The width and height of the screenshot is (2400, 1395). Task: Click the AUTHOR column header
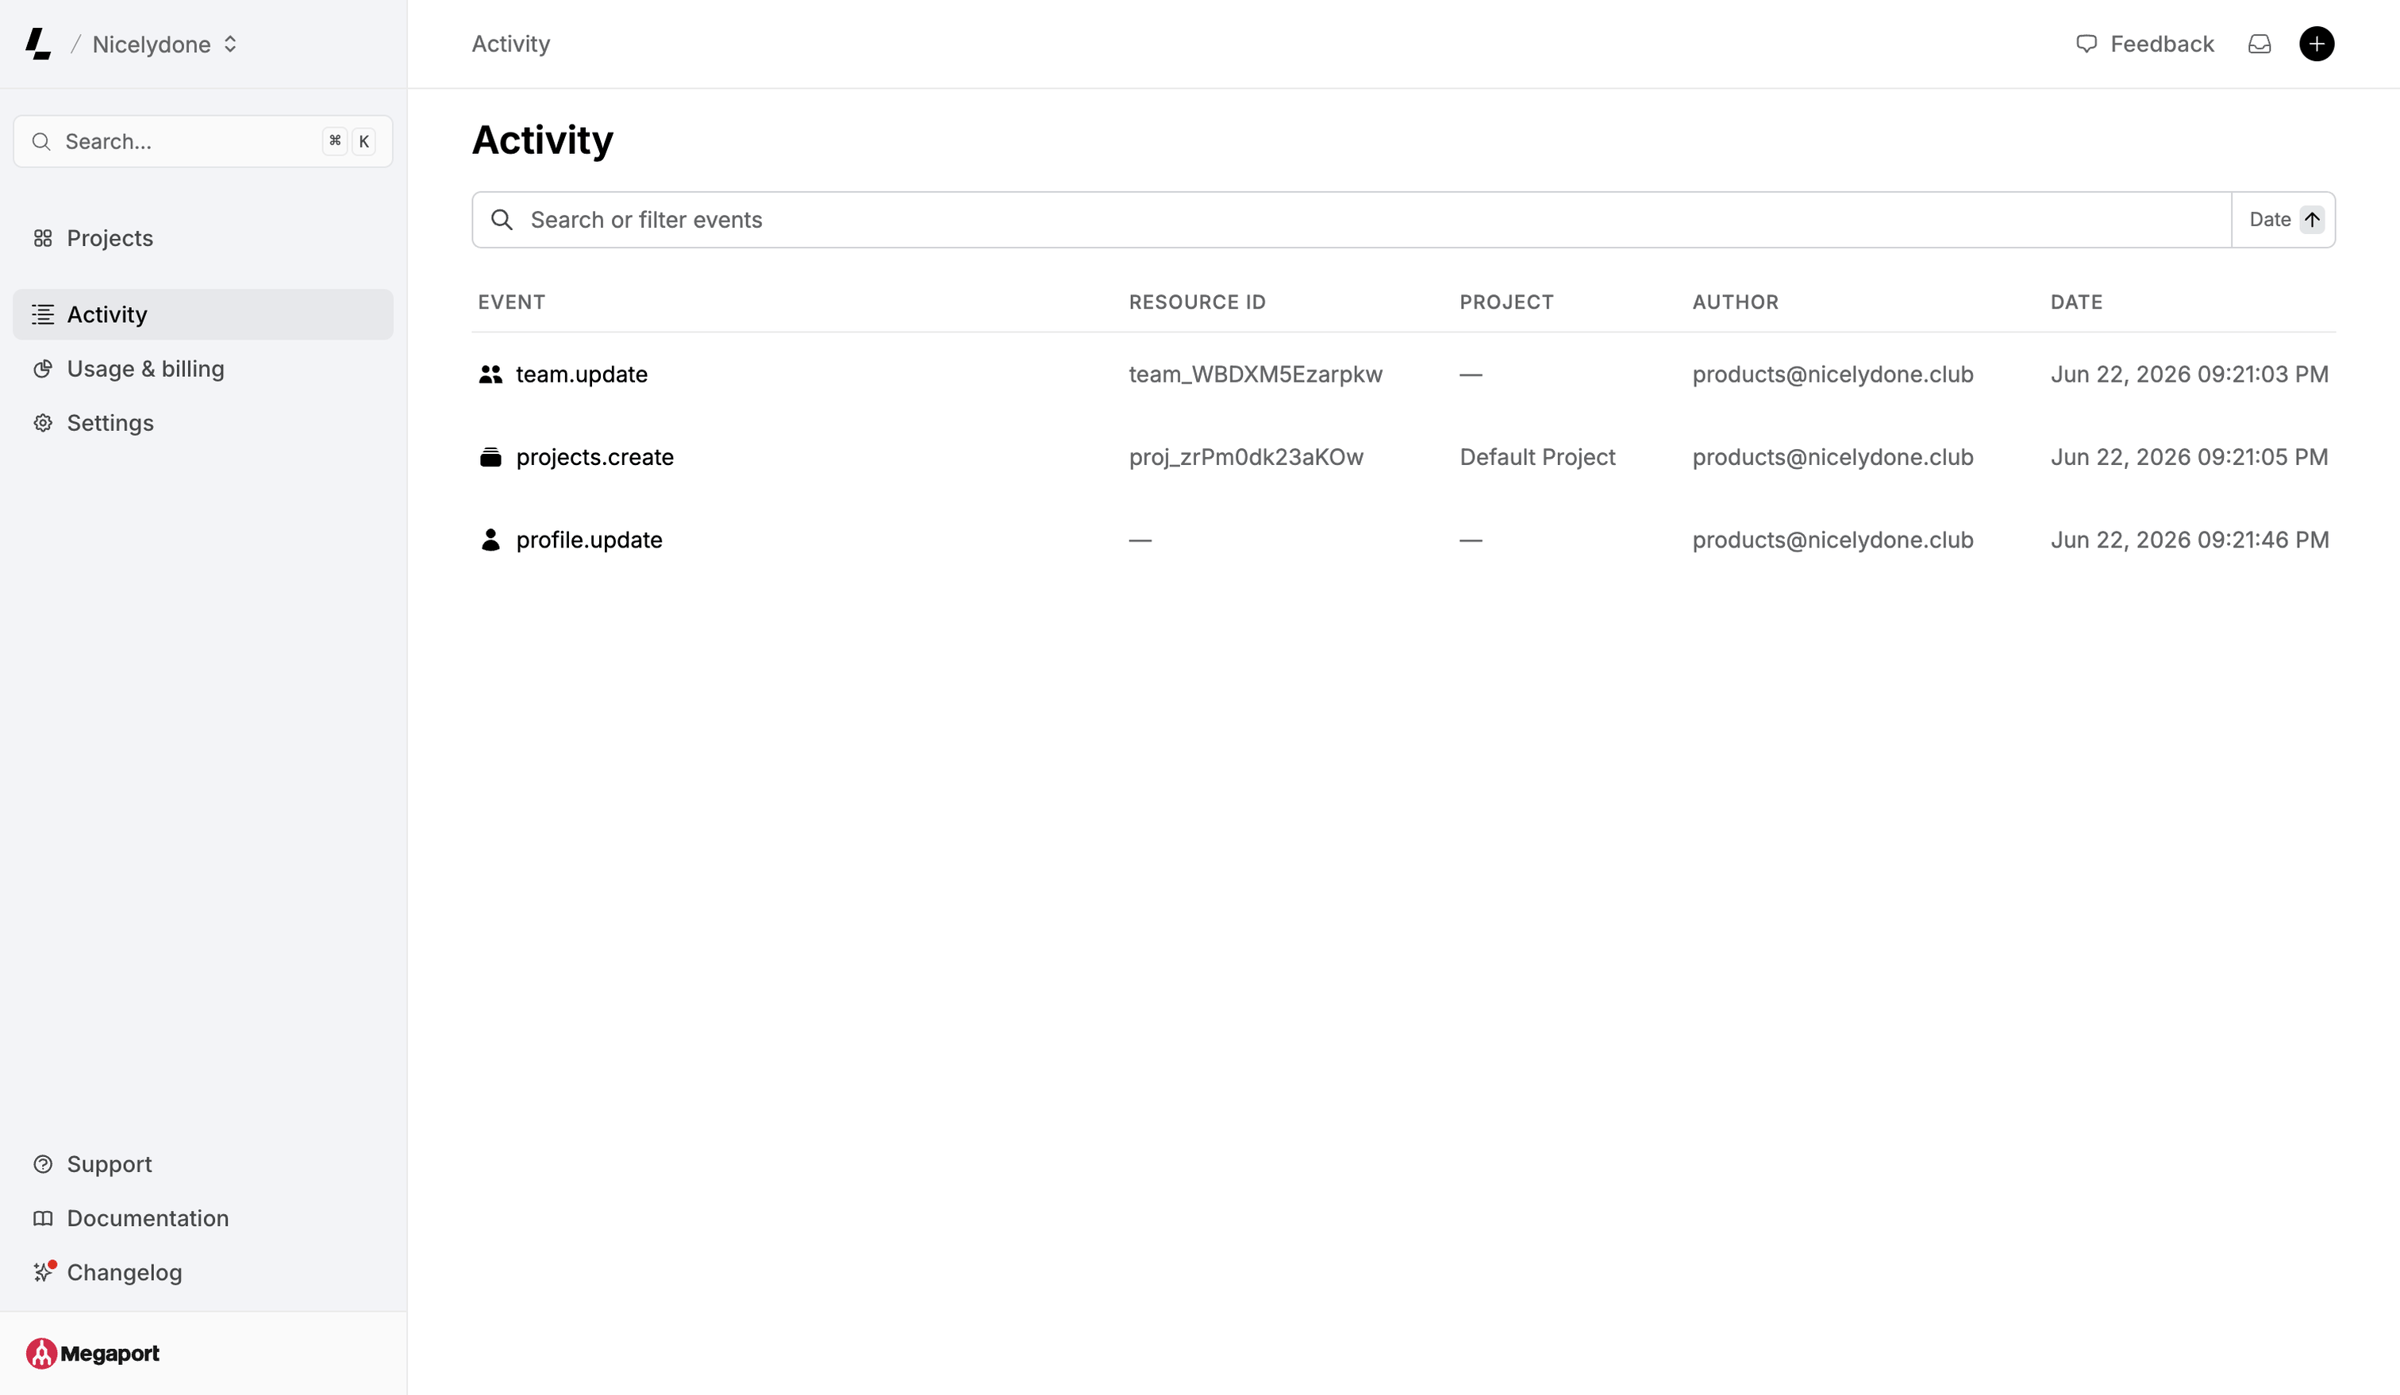pyautogui.click(x=1735, y=302)
